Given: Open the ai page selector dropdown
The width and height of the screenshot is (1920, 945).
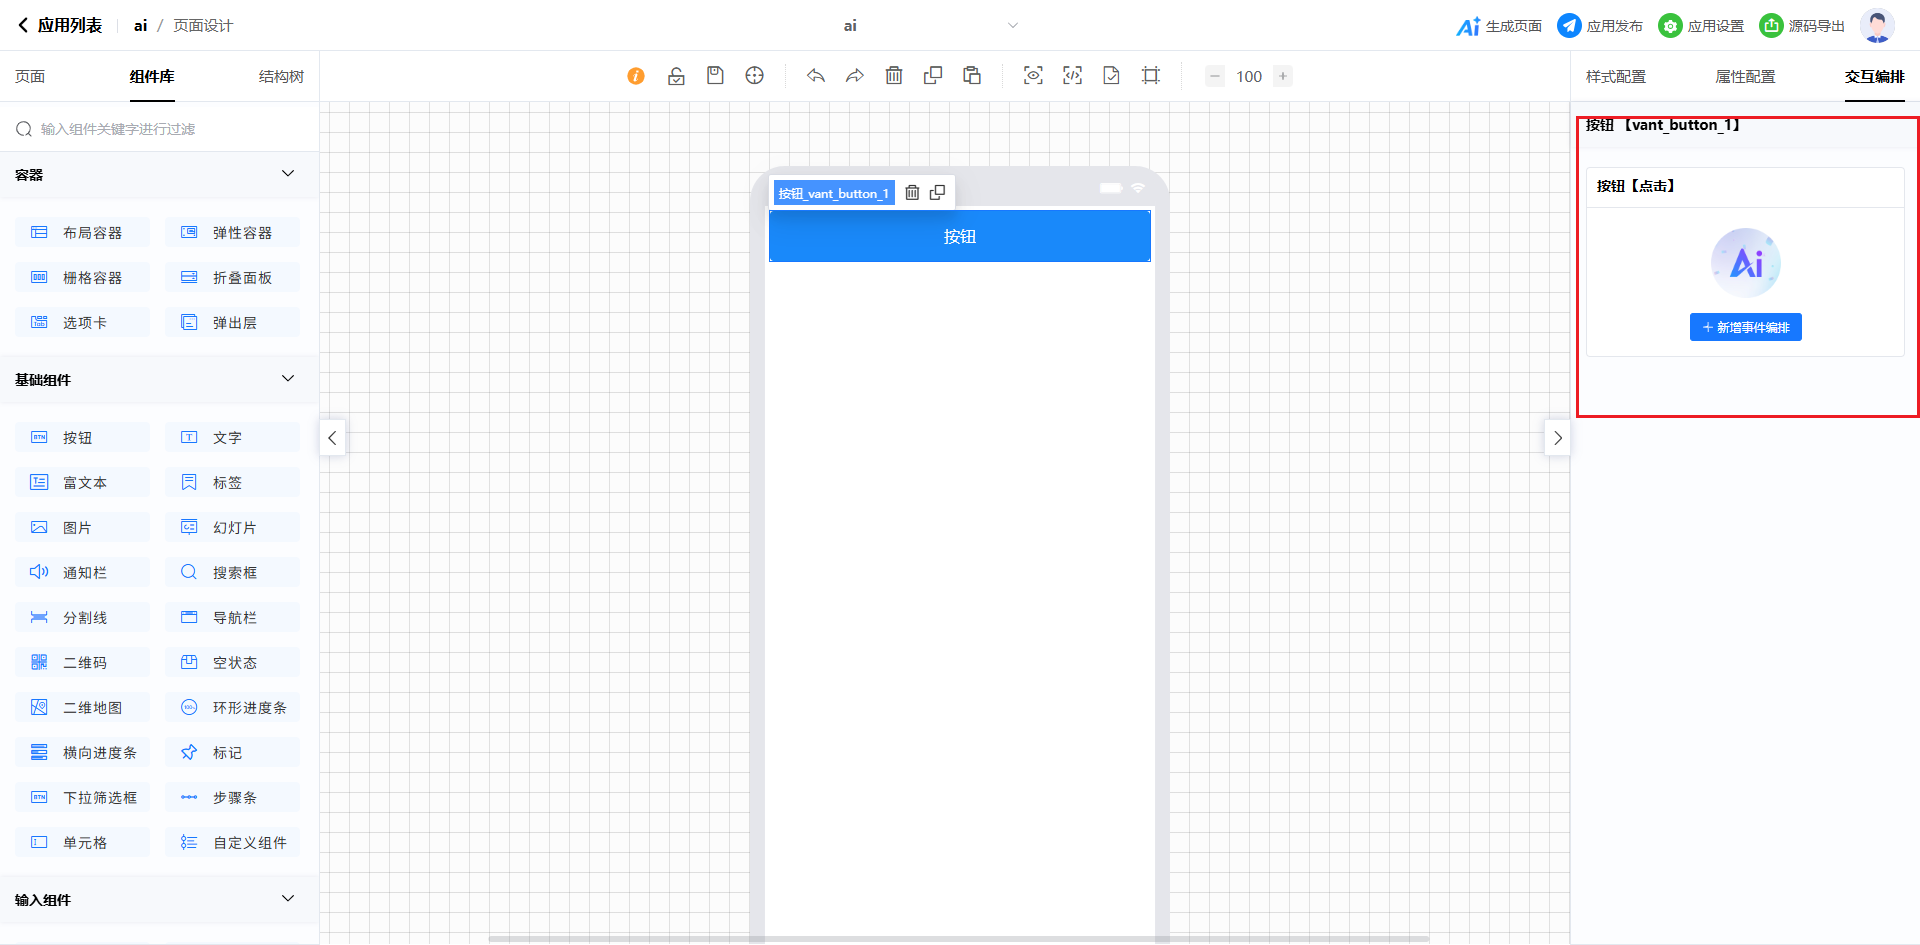Looking at the screenshot, I should pos(1012,26).
